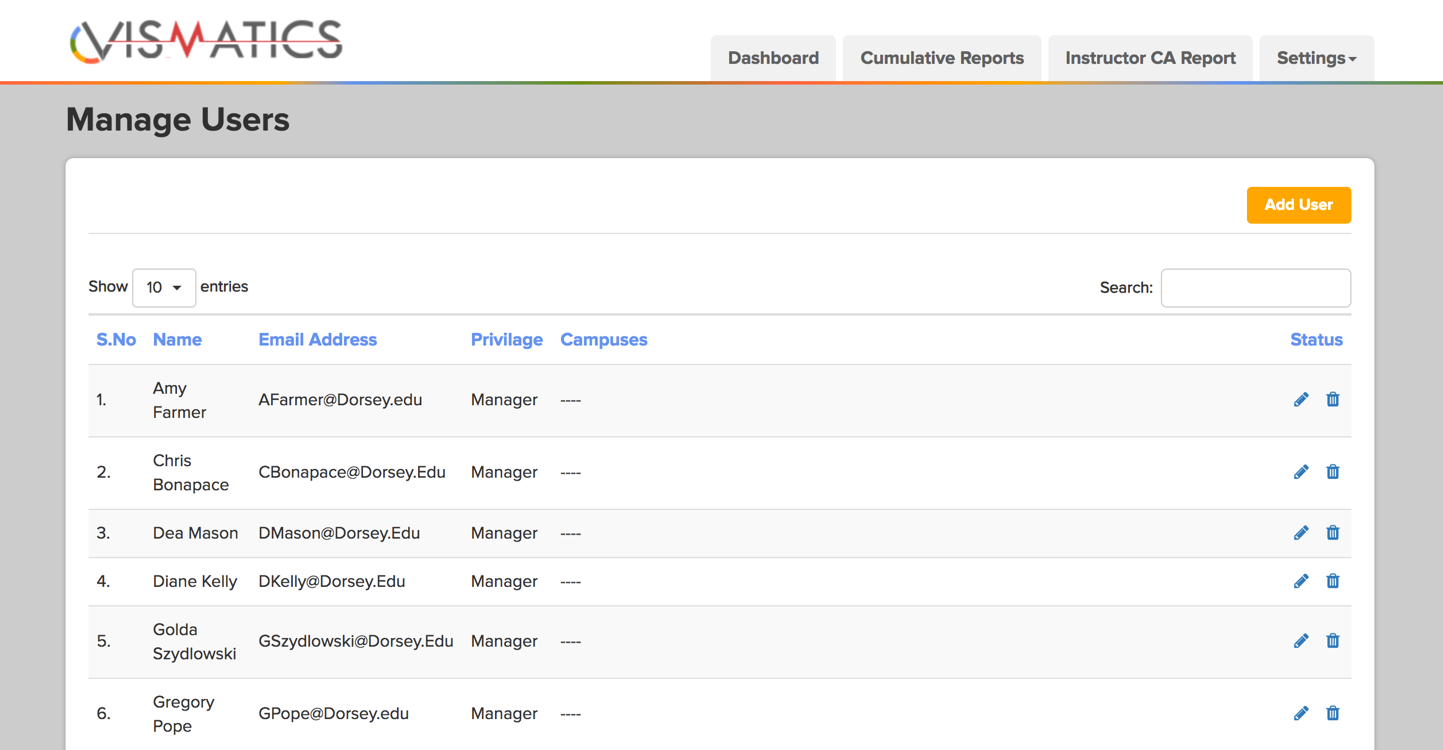Select the name Diane Kelly
1443x750 pixels.
click(195, 581)
